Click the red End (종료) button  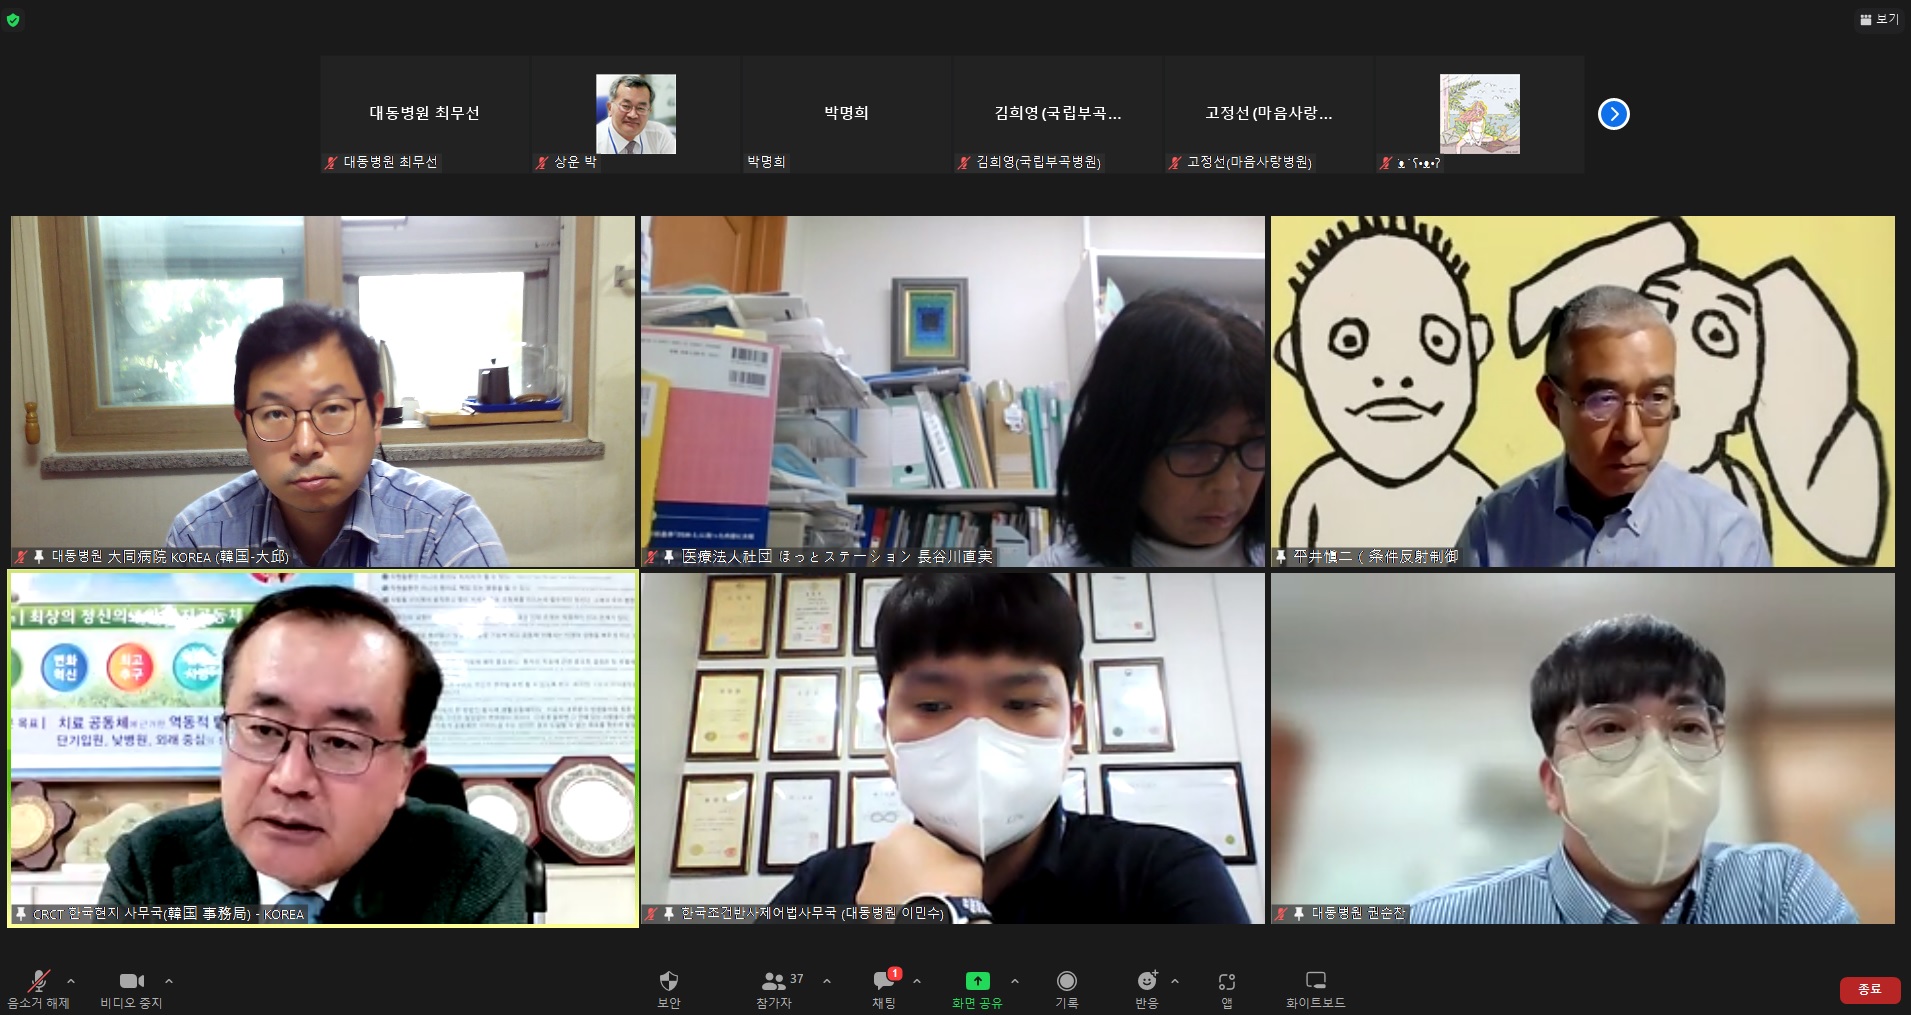coord(1869,989)
